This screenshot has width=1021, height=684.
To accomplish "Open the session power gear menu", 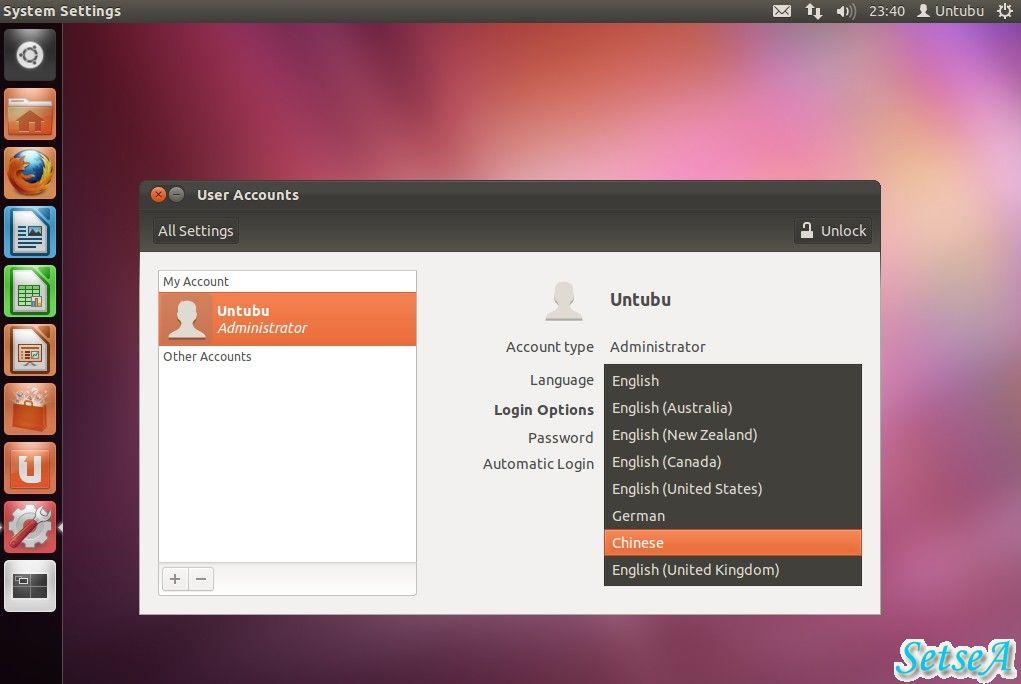I will [x=1005, y=11].
